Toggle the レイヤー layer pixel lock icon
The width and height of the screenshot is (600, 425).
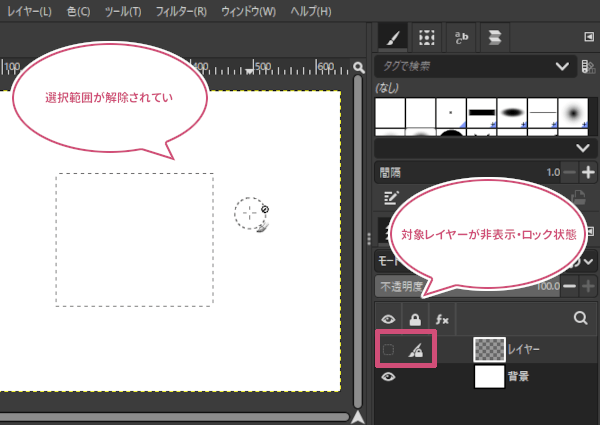point(415,350)
